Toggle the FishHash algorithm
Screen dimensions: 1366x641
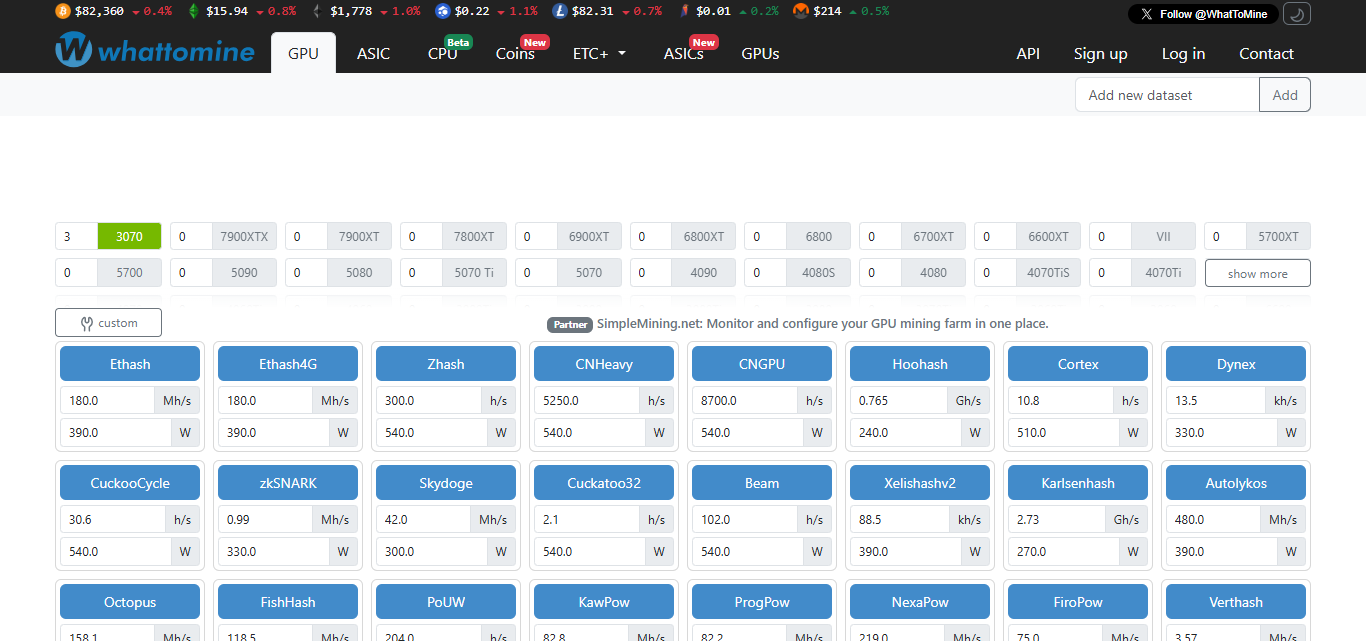pos(288,602)
